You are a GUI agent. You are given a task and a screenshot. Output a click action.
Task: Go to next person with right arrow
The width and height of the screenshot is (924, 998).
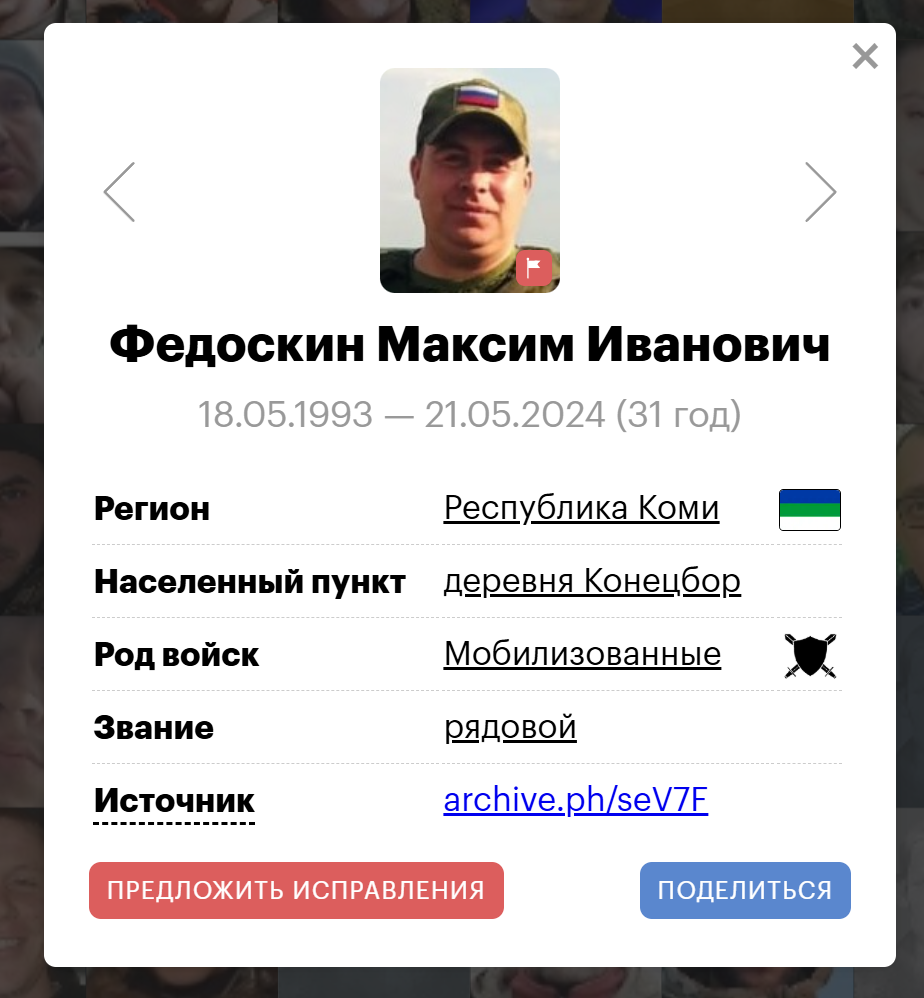(820, 192)
